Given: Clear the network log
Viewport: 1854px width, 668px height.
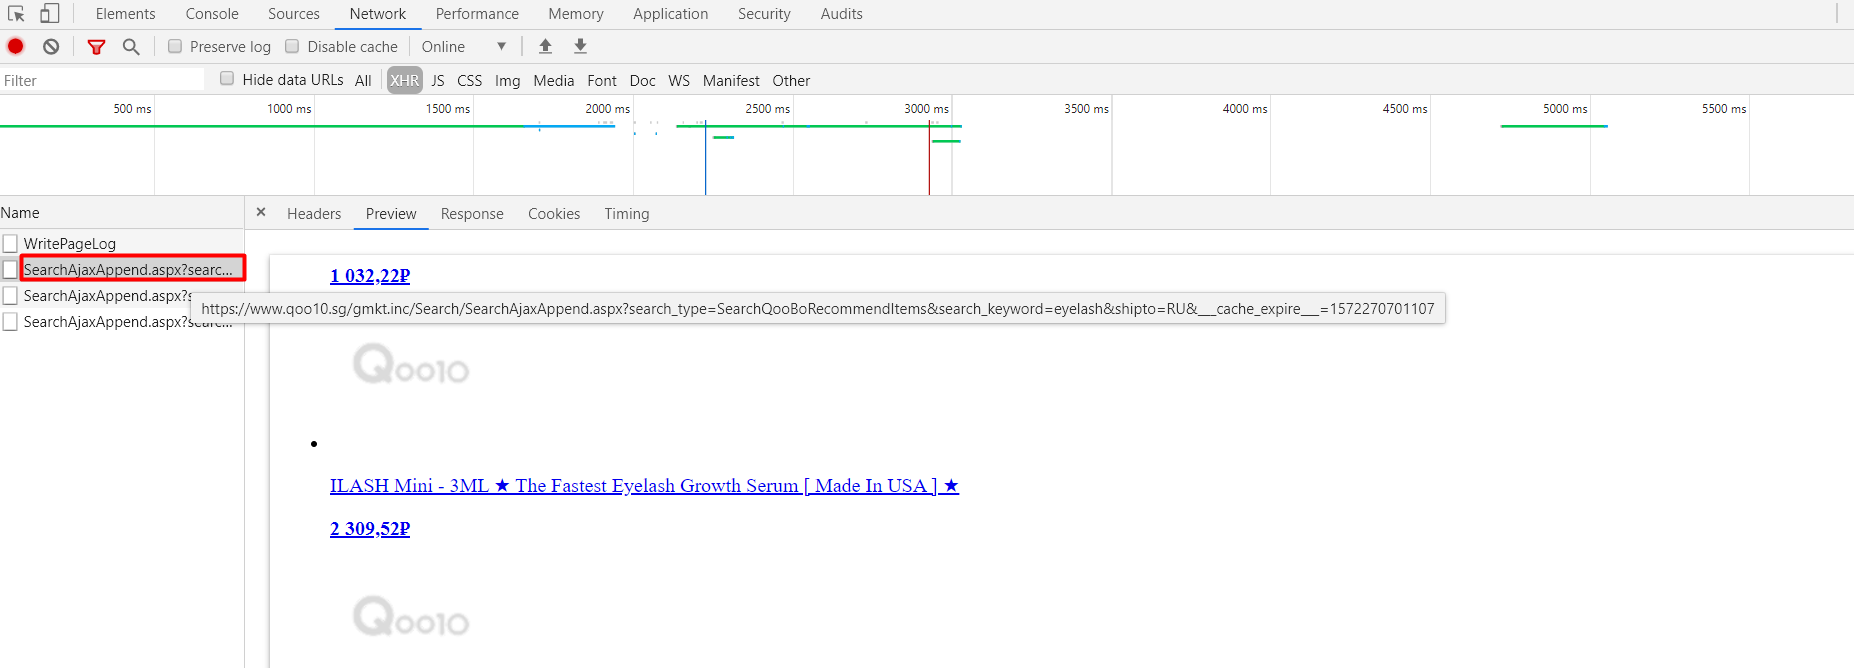Looking at the screenshot, I should coord(51,46).
